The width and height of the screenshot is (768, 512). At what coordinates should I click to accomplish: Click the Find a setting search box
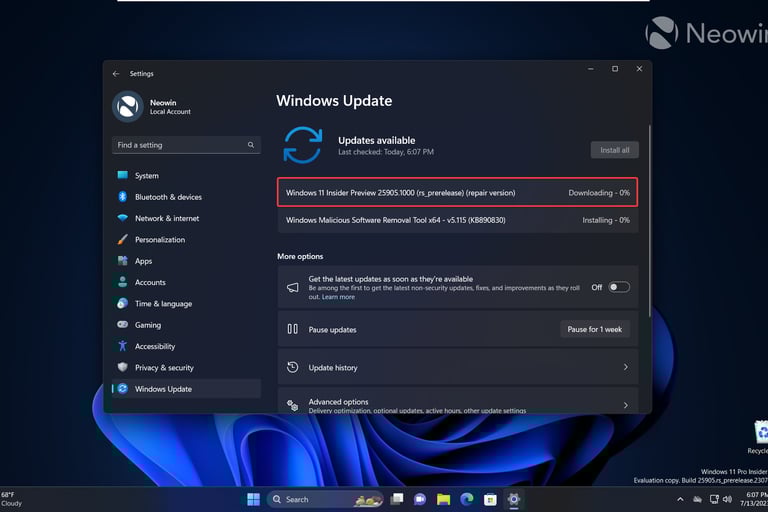(186, 145)
